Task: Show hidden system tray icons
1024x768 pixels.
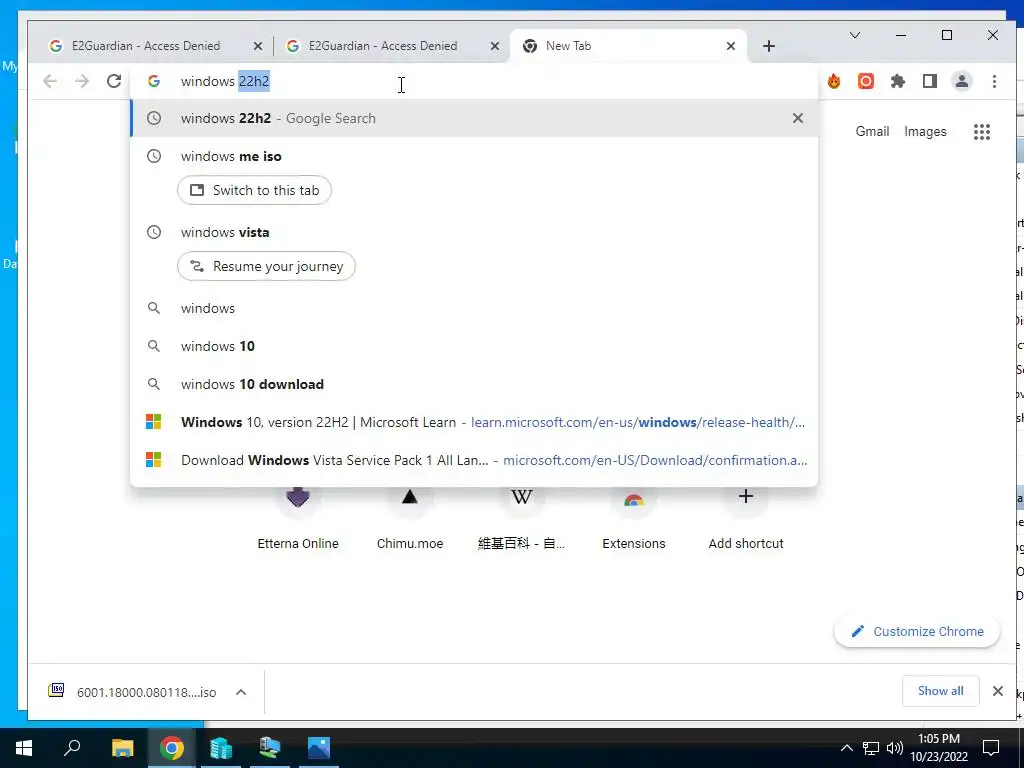Action: (846, 748)
